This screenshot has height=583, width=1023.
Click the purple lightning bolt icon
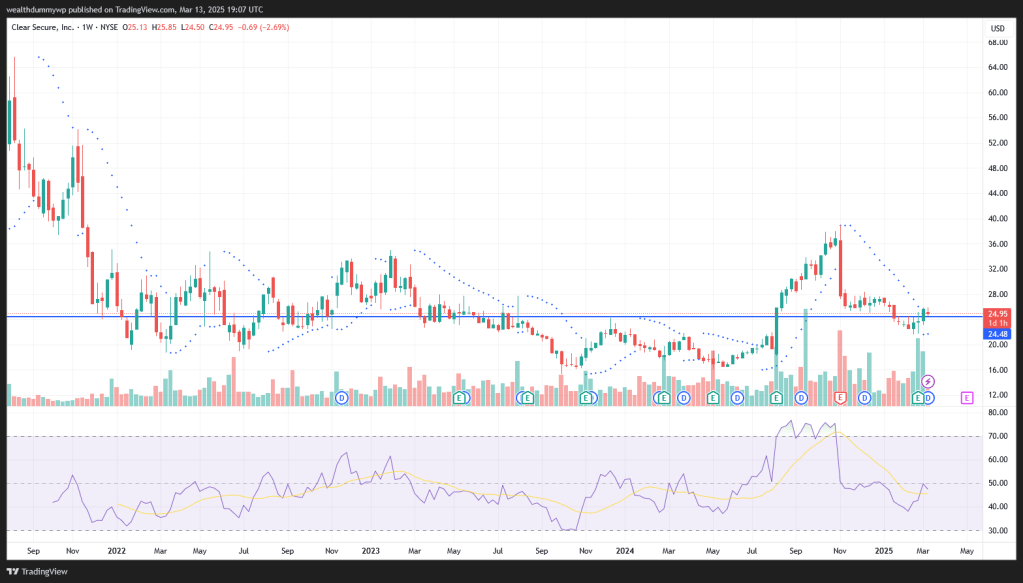click(x=928, y=381)
